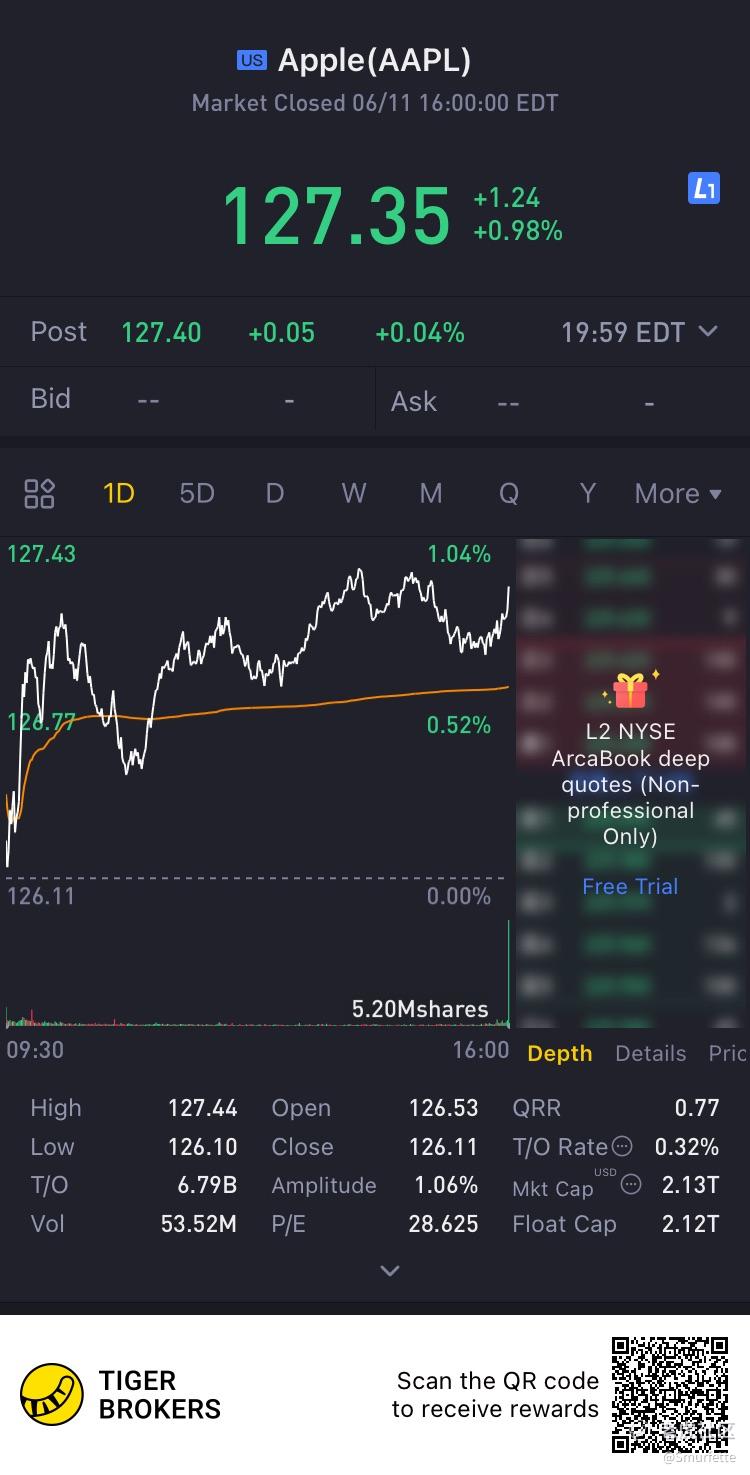Tap the Market Closed 06/11 status line
Viewport: 750px width, 1475px height.
point(374,103)
